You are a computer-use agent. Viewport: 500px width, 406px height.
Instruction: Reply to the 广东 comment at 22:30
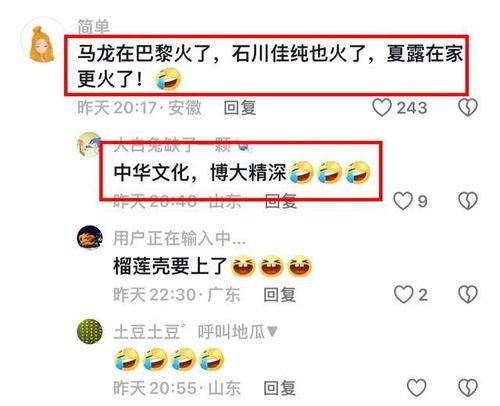coord(279,295)
